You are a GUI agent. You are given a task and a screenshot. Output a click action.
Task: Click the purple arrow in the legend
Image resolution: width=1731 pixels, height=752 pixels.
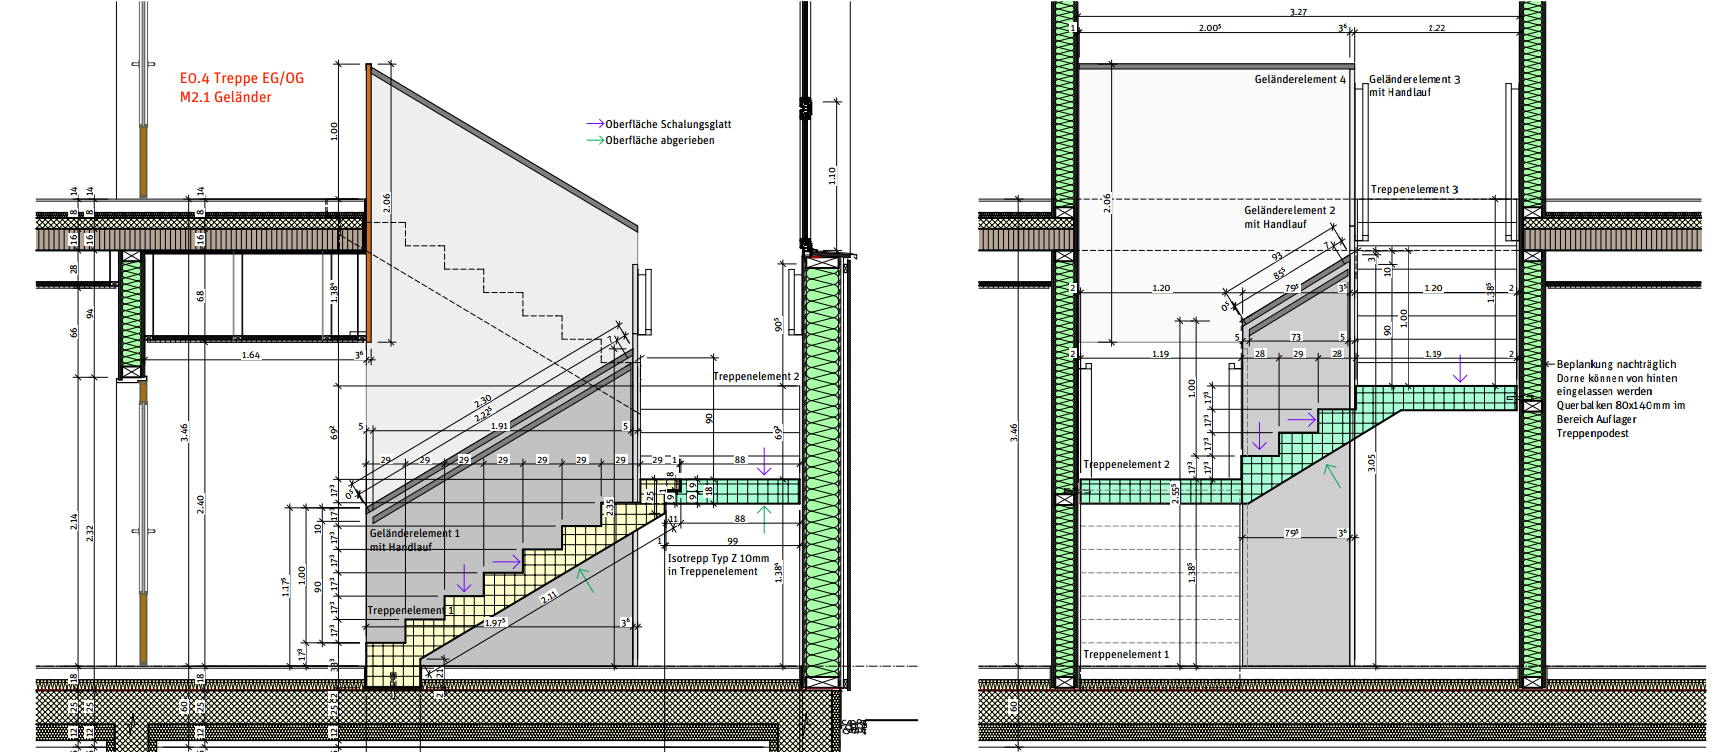tap(595, 124)
